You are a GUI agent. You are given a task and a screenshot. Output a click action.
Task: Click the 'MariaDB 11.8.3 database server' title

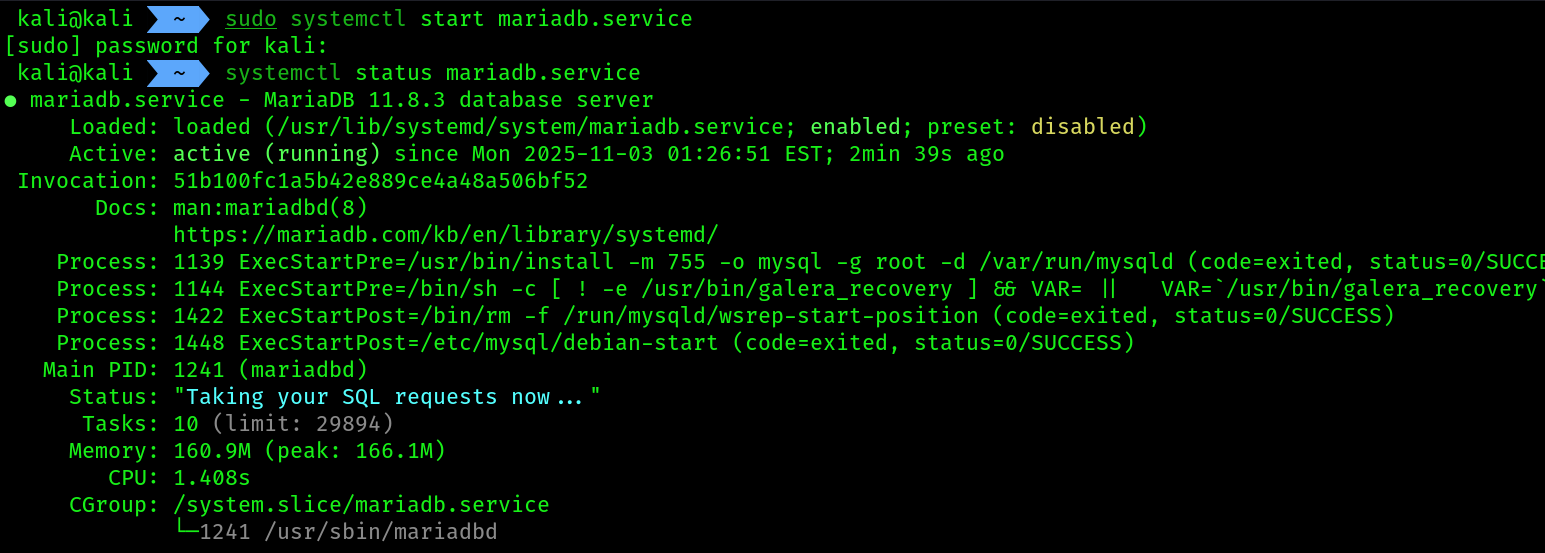(x=459, y=100)
